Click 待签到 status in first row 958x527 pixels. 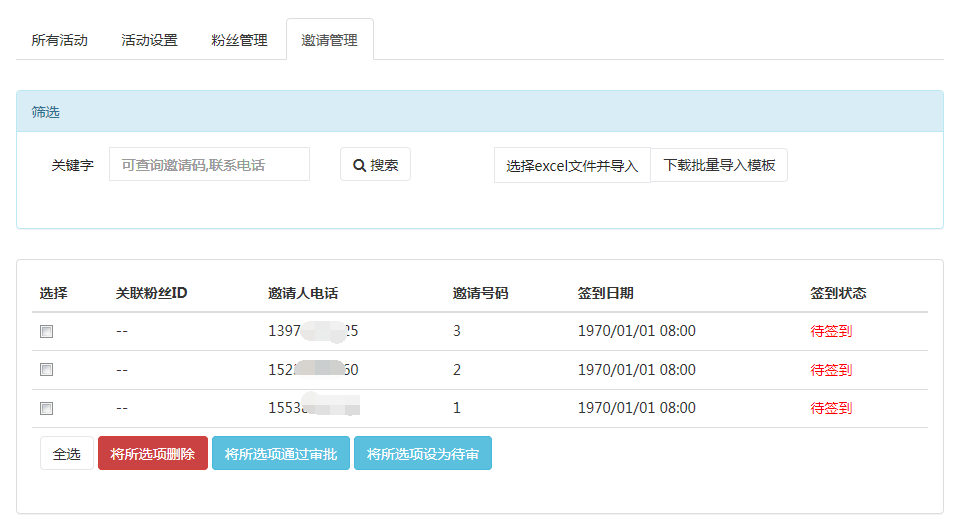point(831,331)
